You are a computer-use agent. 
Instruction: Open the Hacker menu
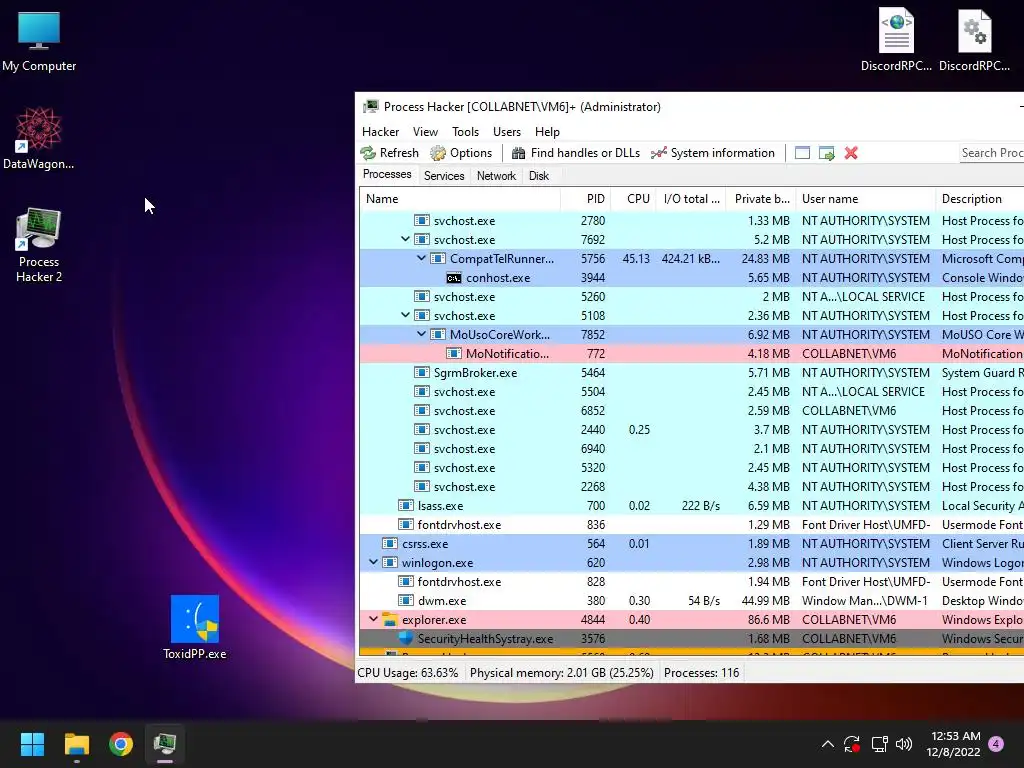point(381,132)
